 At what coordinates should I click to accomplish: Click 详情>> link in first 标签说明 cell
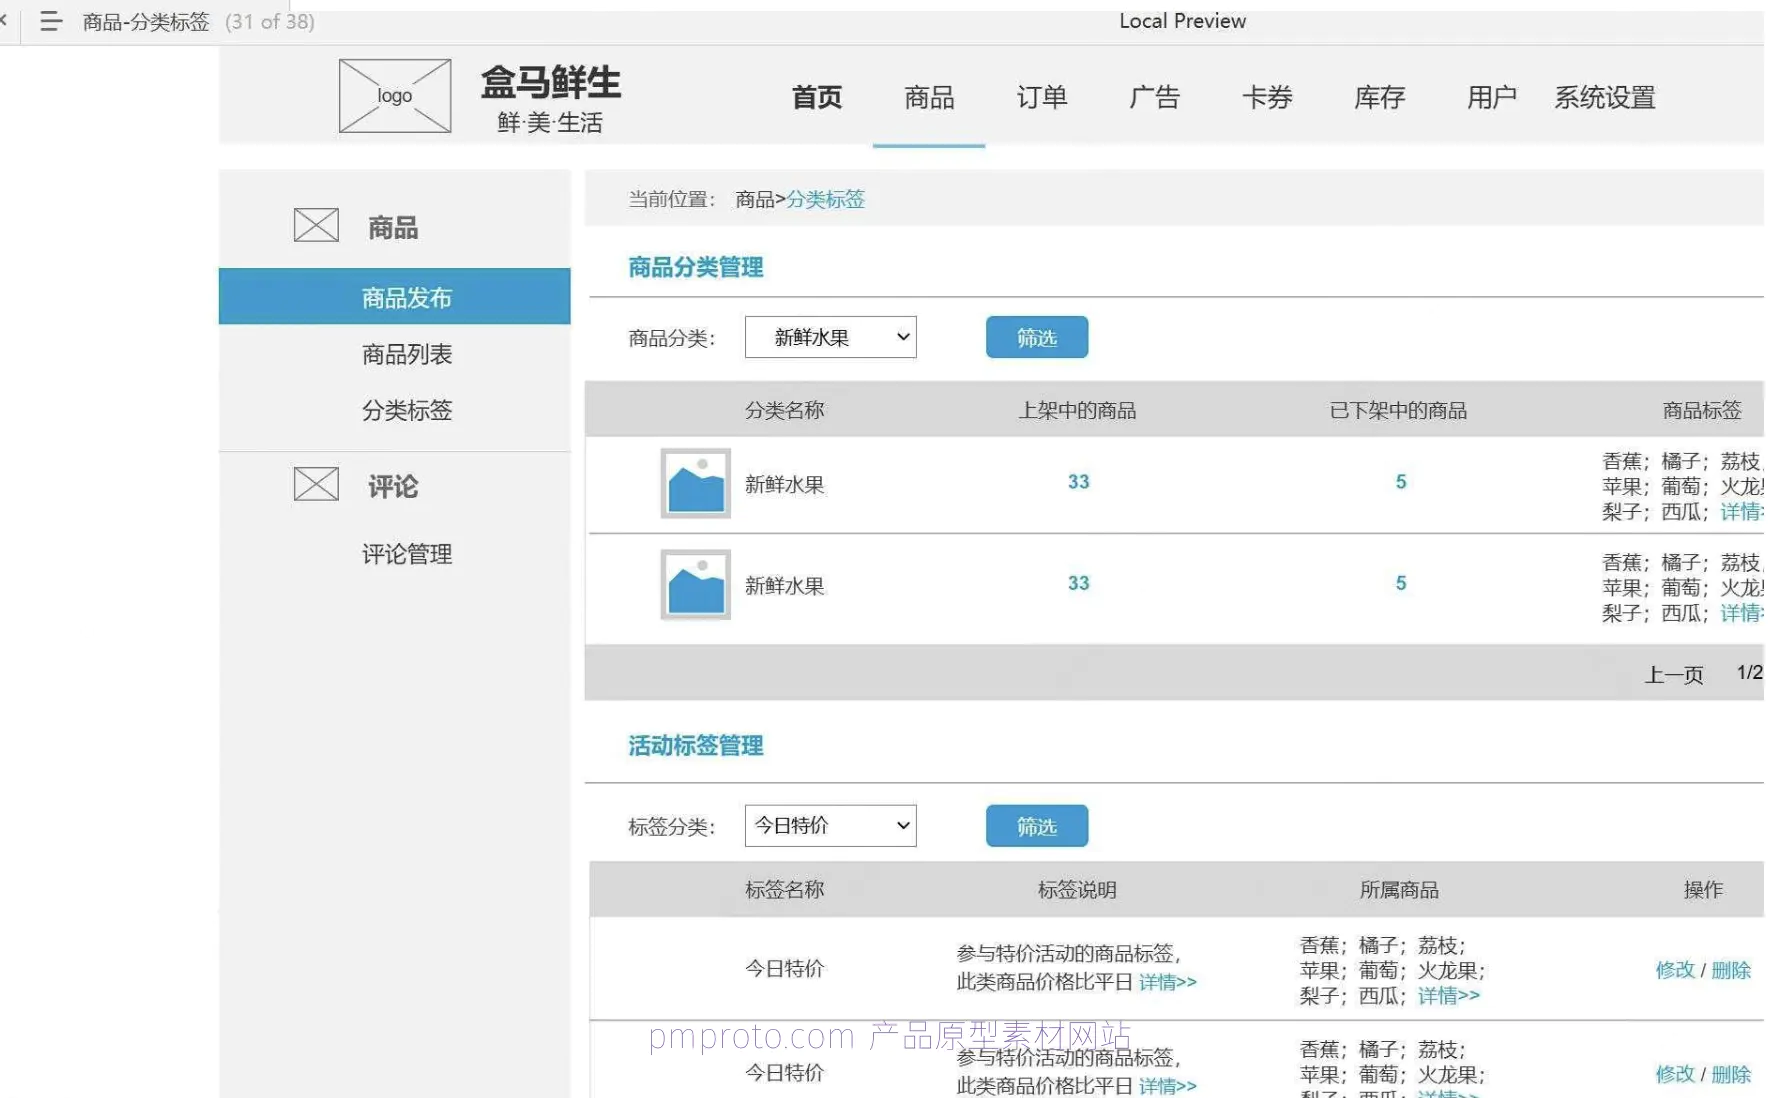pos(1168,982)
